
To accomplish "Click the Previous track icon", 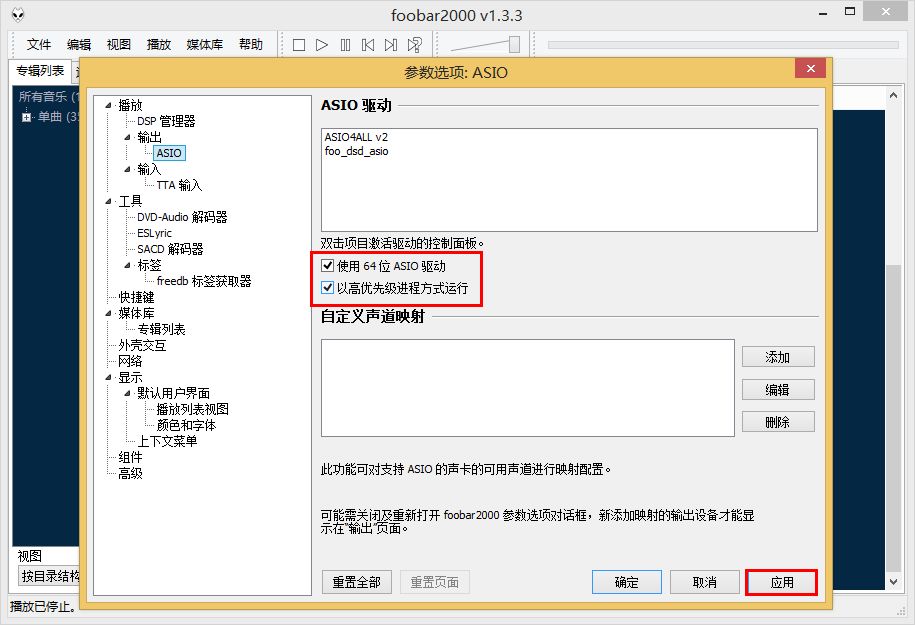I will 368,45.
